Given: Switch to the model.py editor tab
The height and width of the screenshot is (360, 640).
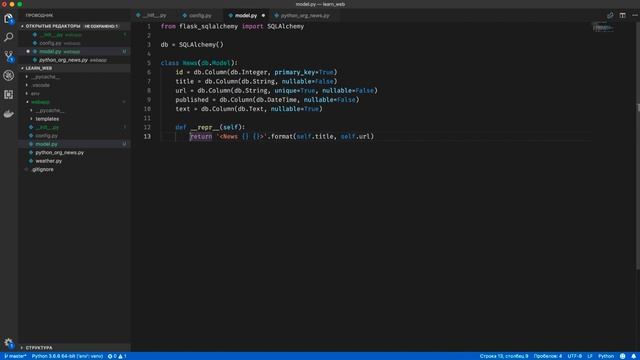Looking at the screenshot, I should pos(246,16).
